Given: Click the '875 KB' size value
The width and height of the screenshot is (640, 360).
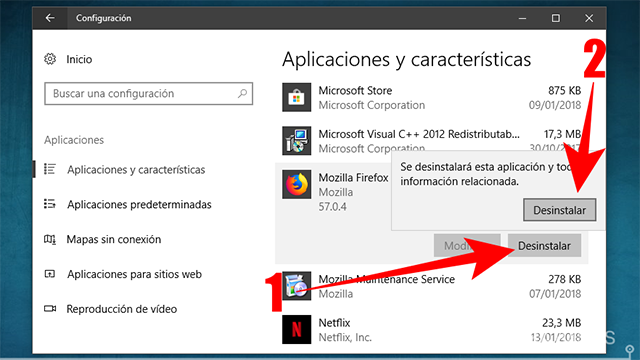Looking at the screenshot, I should [564, 91].
